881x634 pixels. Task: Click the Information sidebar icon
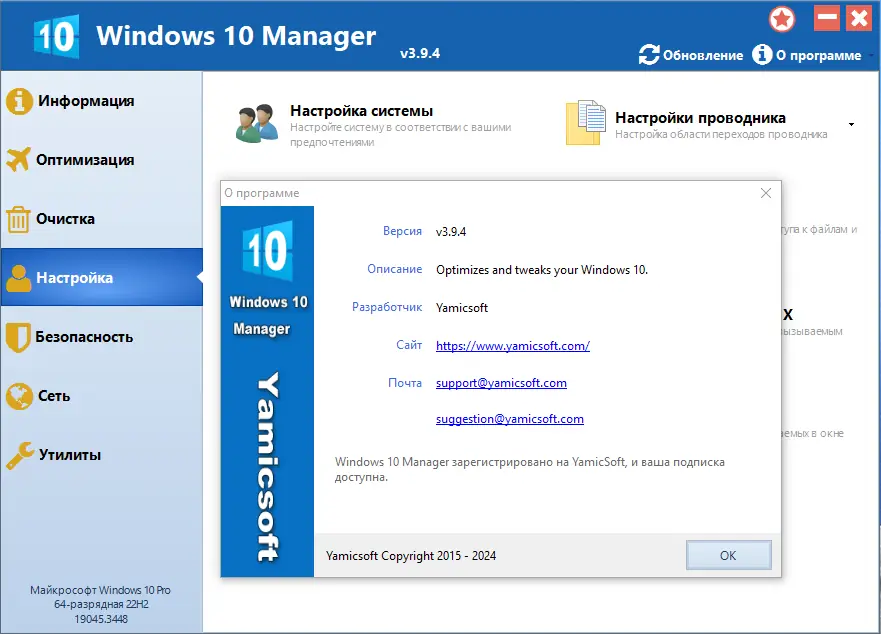click(x=19, y=101)
